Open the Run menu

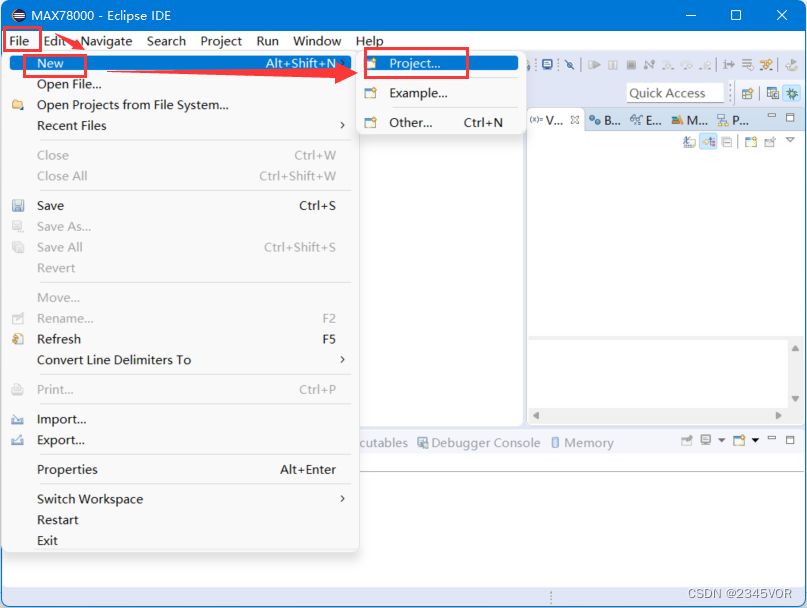coord(268,41)
